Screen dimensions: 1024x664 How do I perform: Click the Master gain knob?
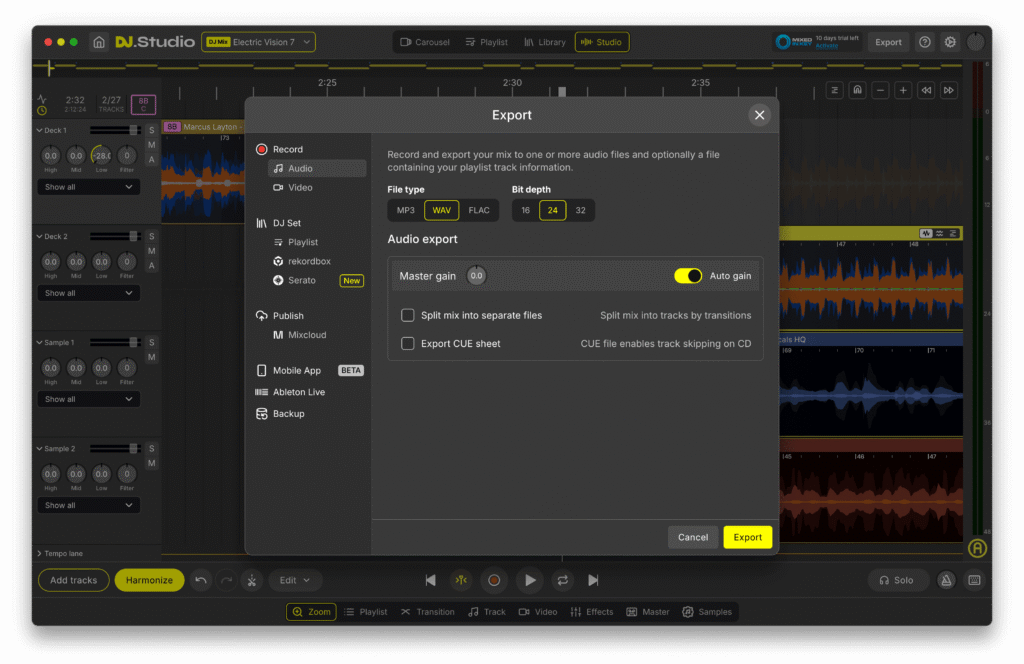(477, 276)
